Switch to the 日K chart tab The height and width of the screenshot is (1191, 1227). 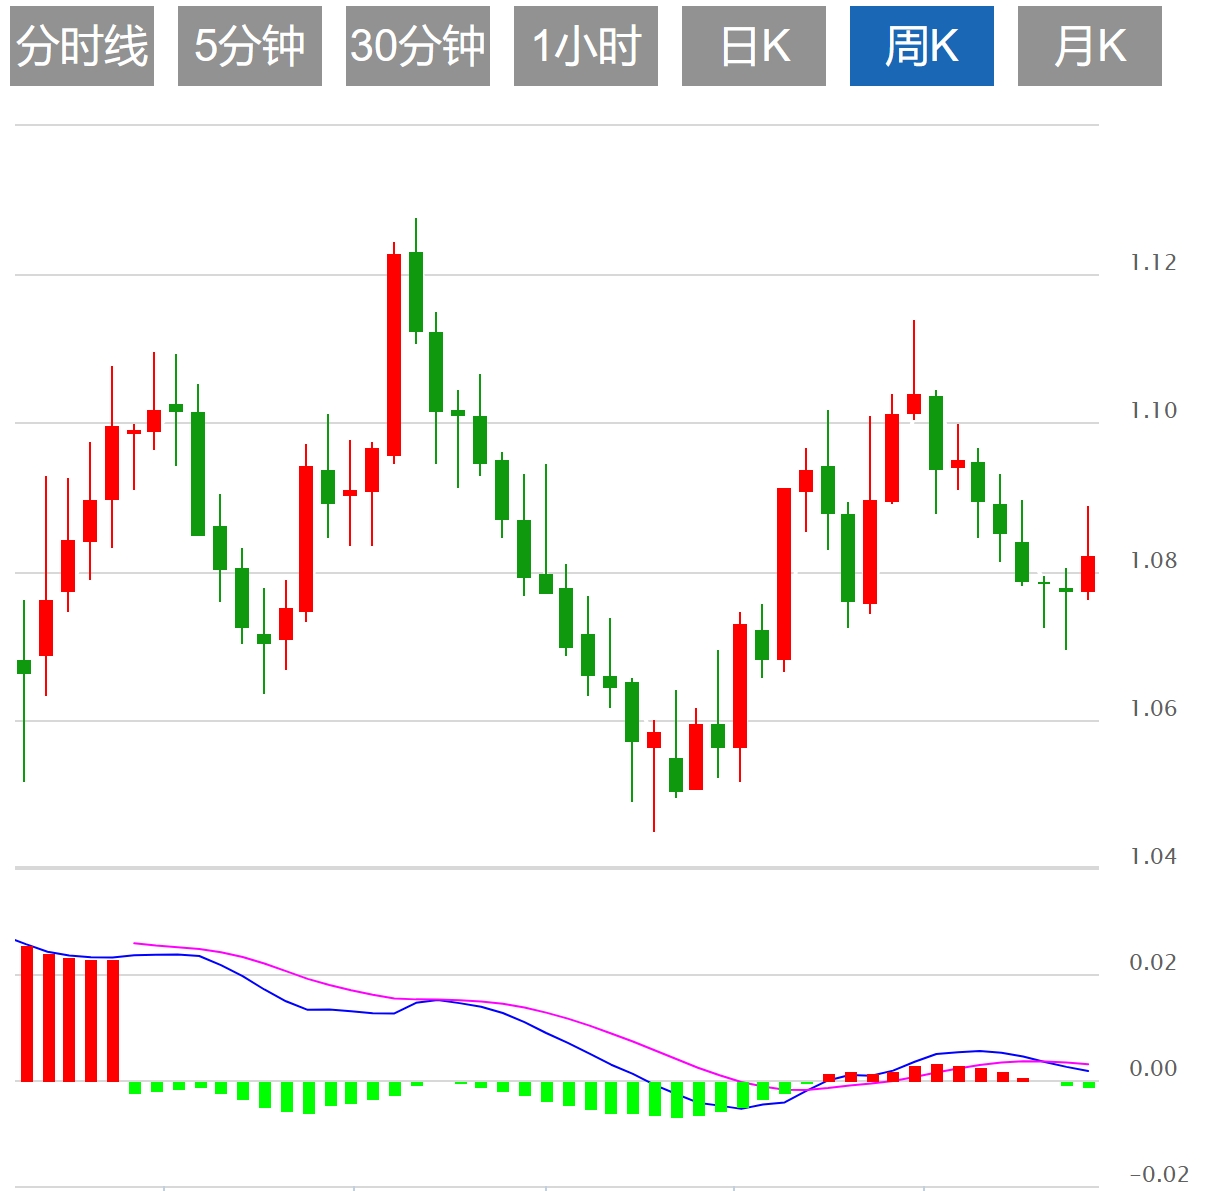754,46
